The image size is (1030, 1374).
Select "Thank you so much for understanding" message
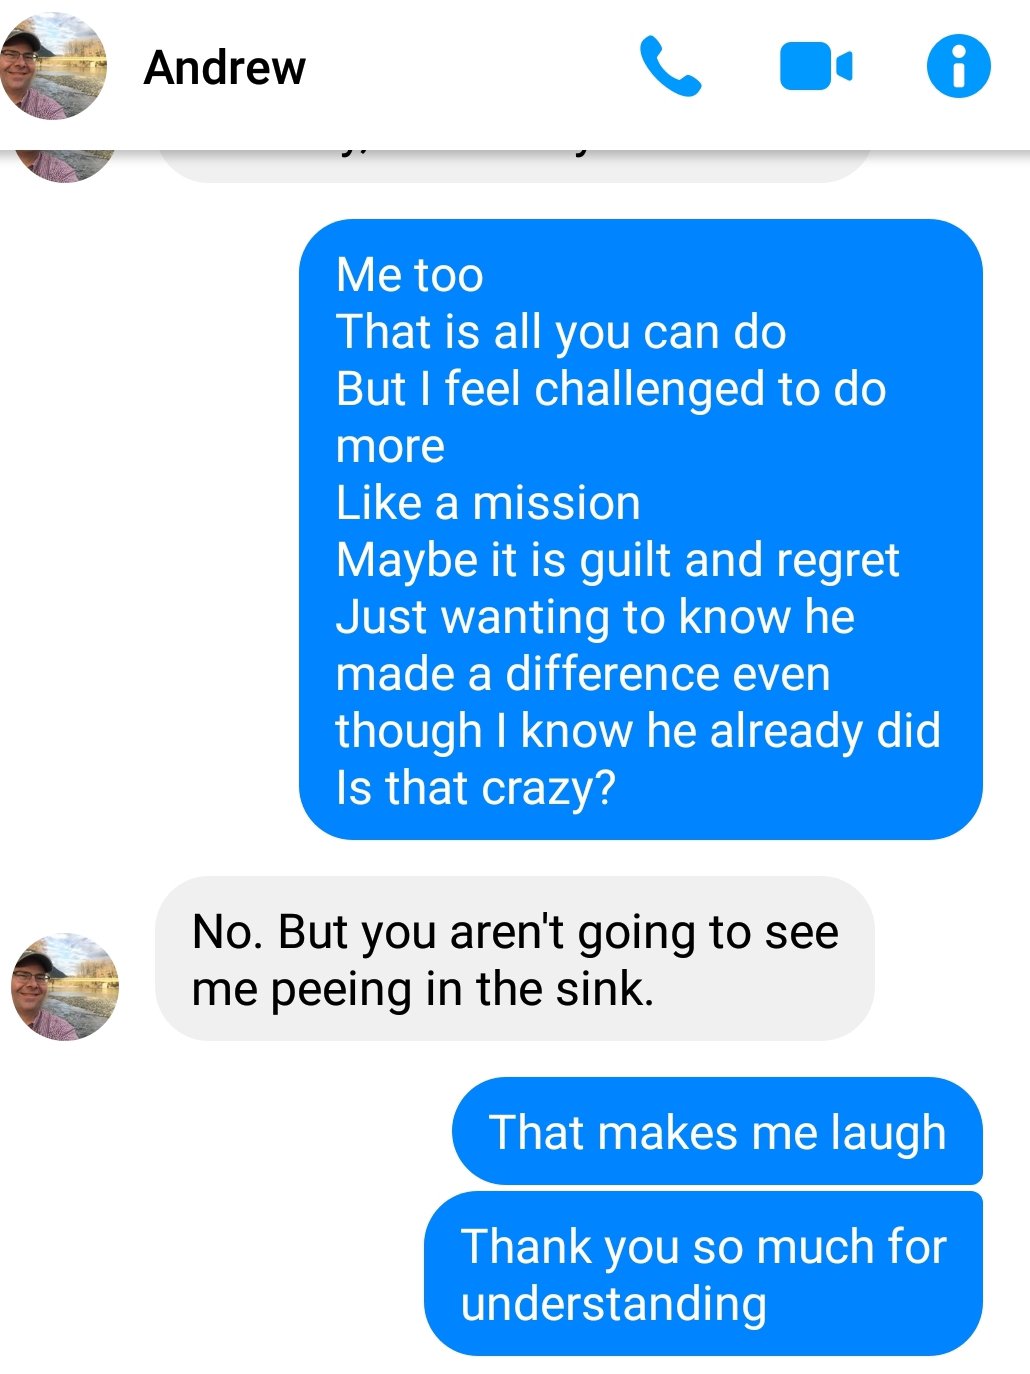point(703,1274)
